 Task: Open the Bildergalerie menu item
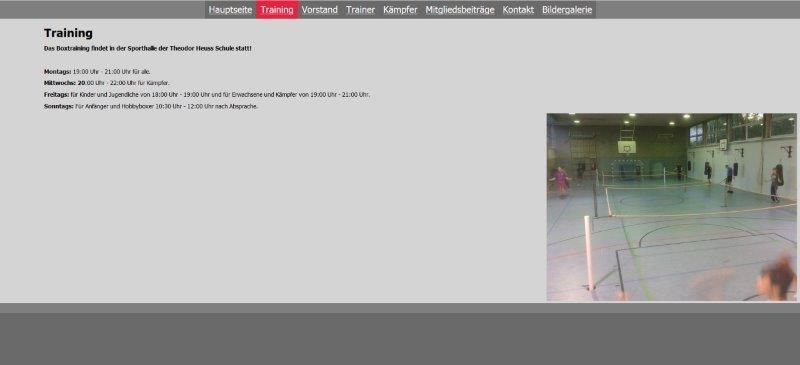567,10
